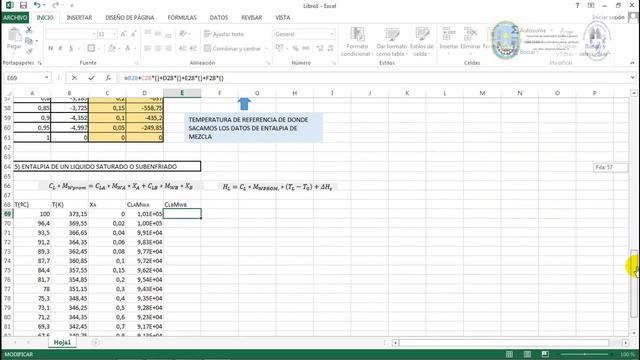
Task: Apply the accounting number format
Action: 280,48
